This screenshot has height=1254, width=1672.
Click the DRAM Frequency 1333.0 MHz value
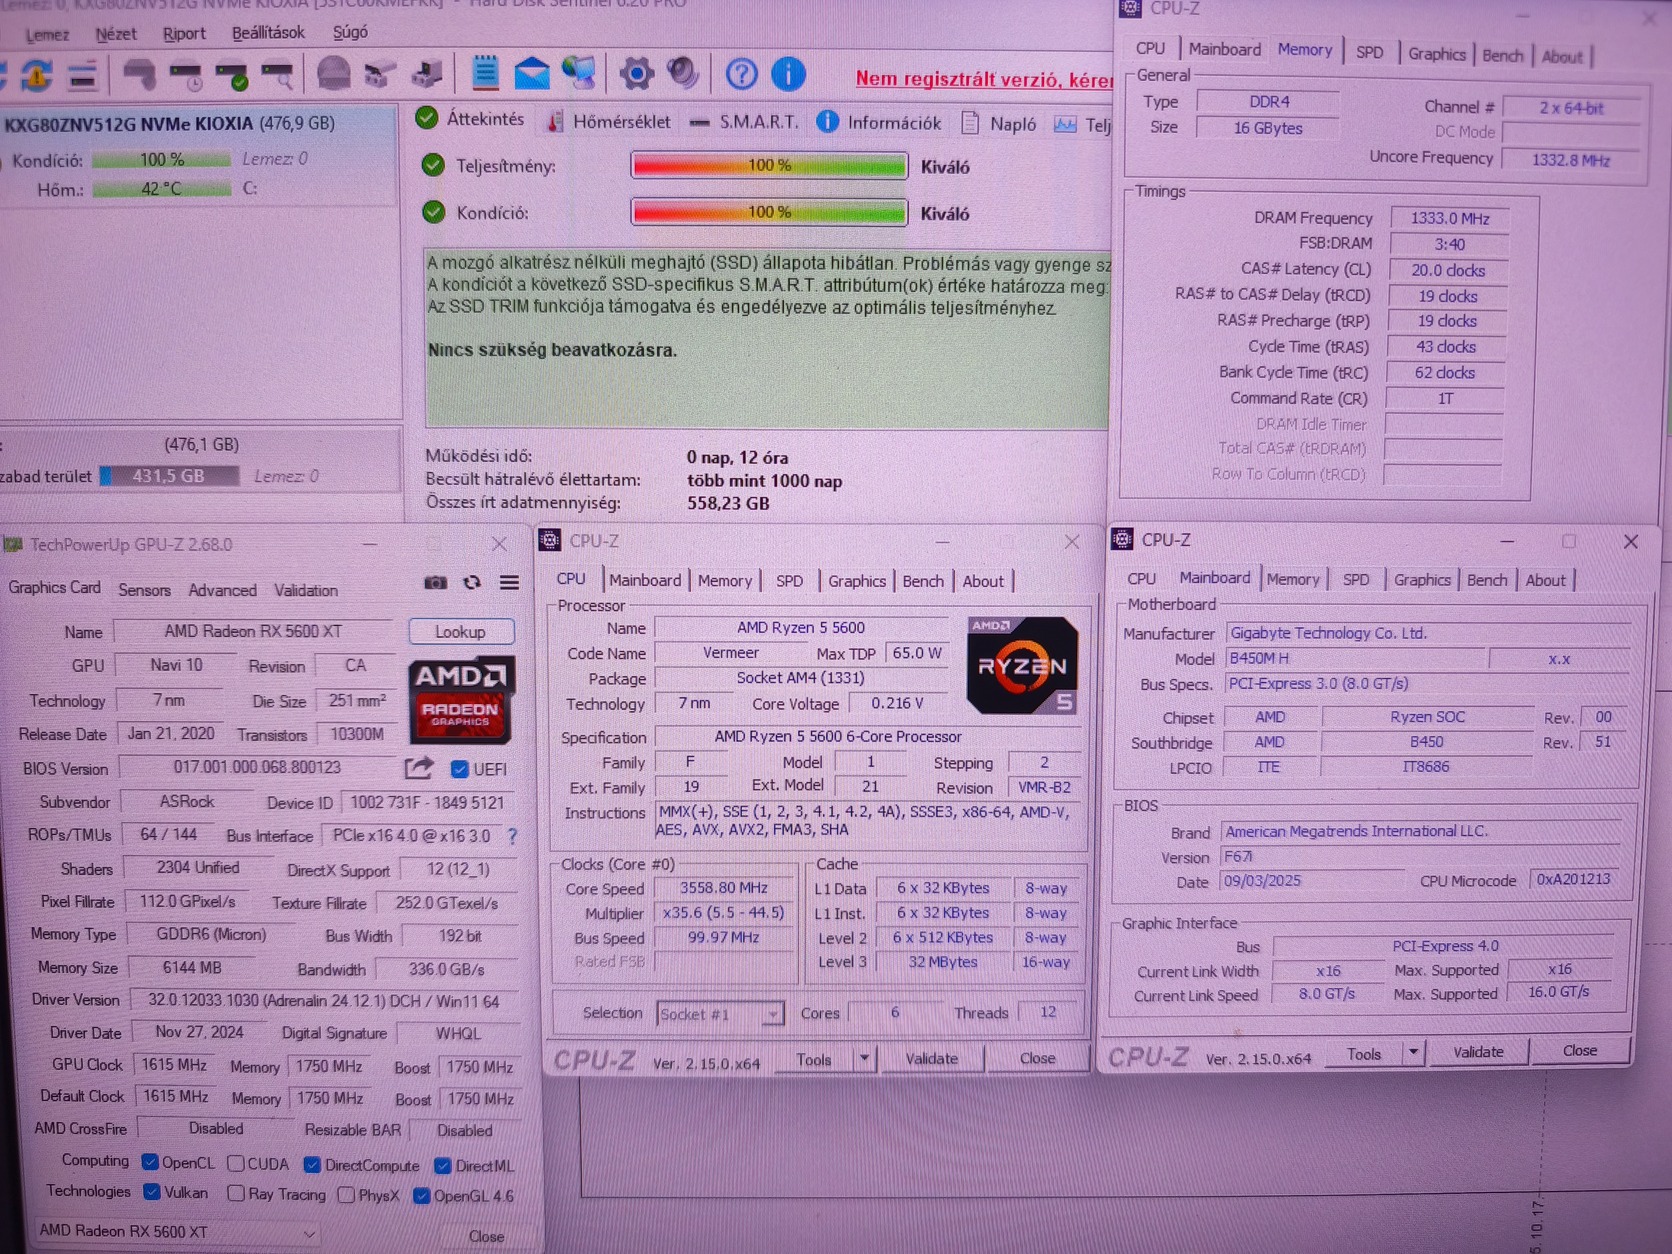1449,218
